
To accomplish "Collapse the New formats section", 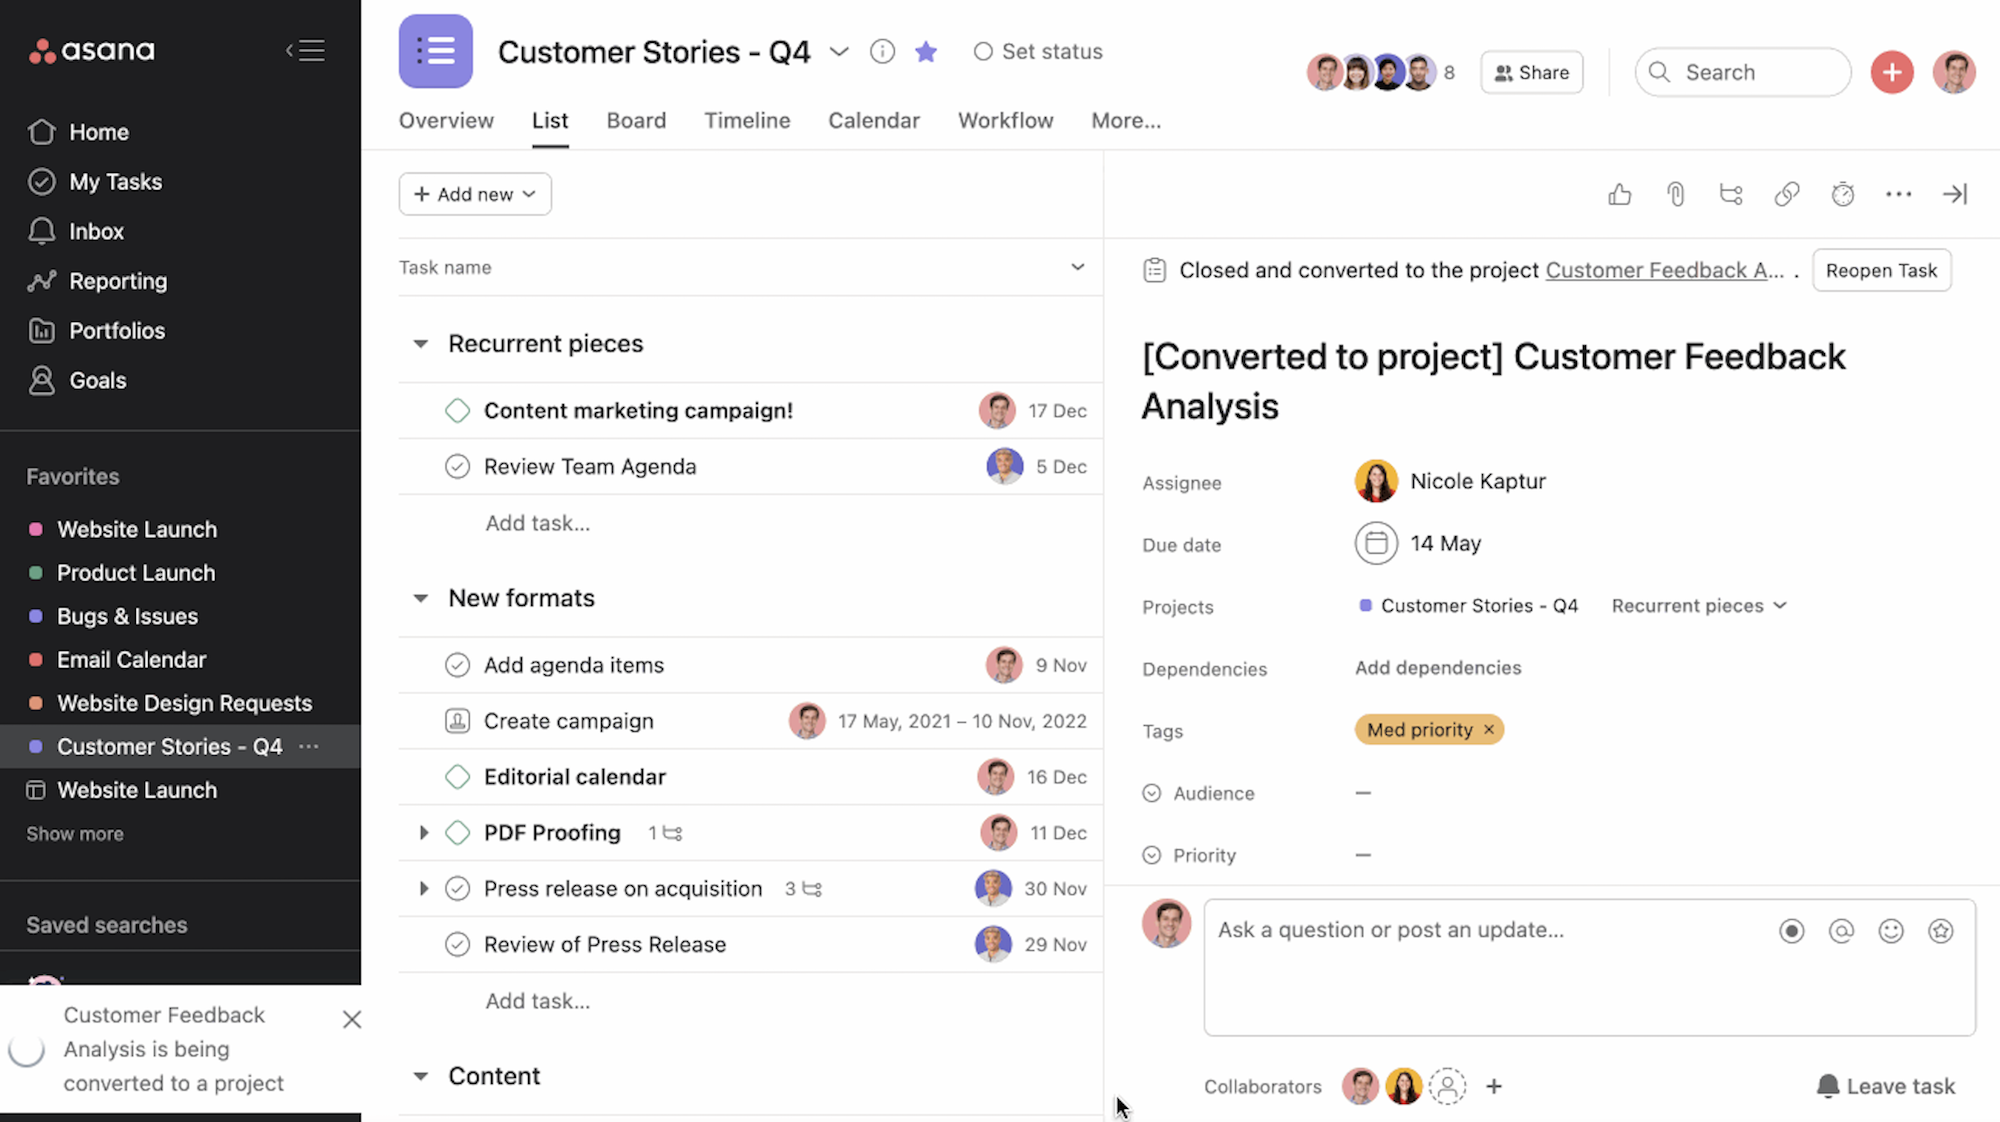I will coord(421,598).
